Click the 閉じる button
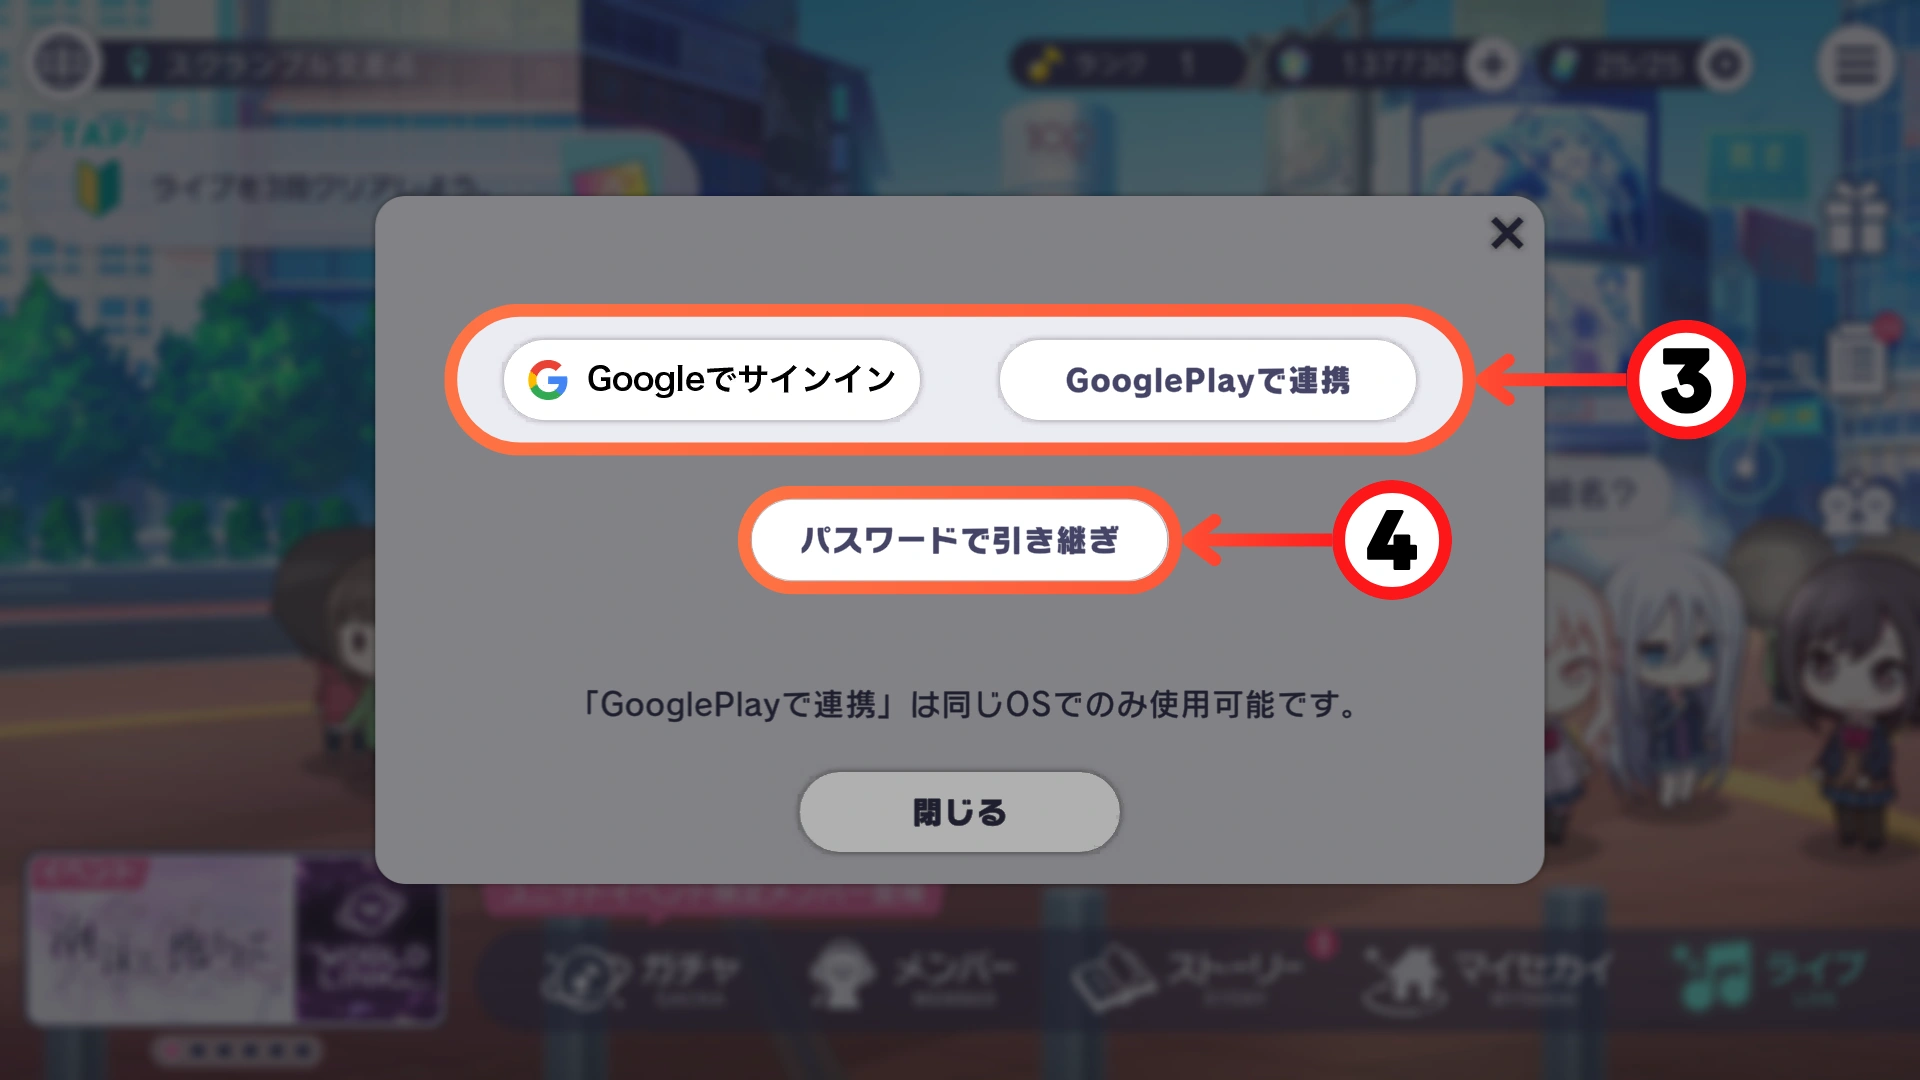The image size is (1920, 1080). tap(959, 812)
